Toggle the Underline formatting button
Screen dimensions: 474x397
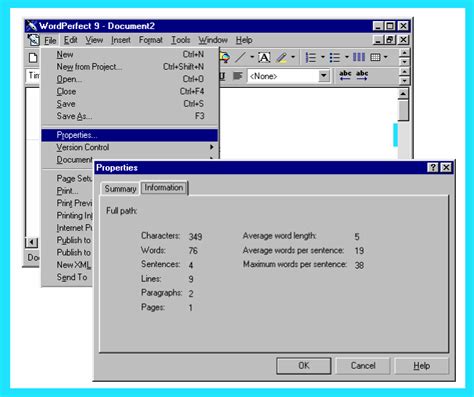(223, 76)
